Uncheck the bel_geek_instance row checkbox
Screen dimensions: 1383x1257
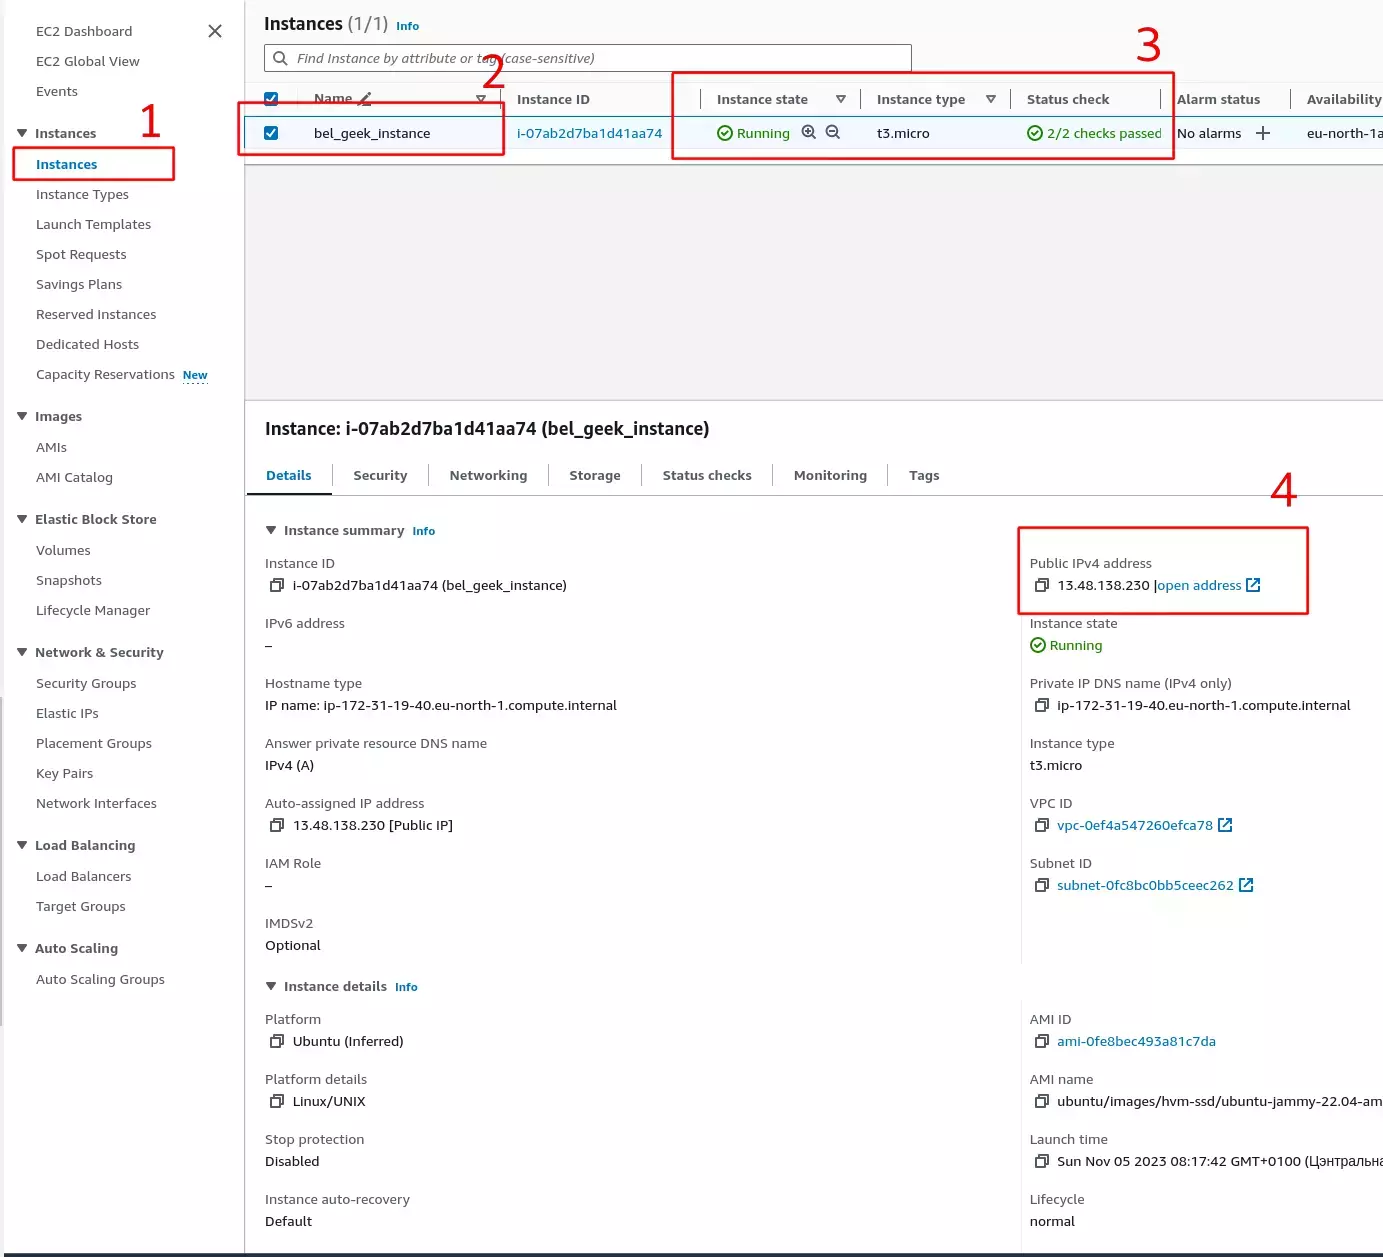(x=271, y=133)
